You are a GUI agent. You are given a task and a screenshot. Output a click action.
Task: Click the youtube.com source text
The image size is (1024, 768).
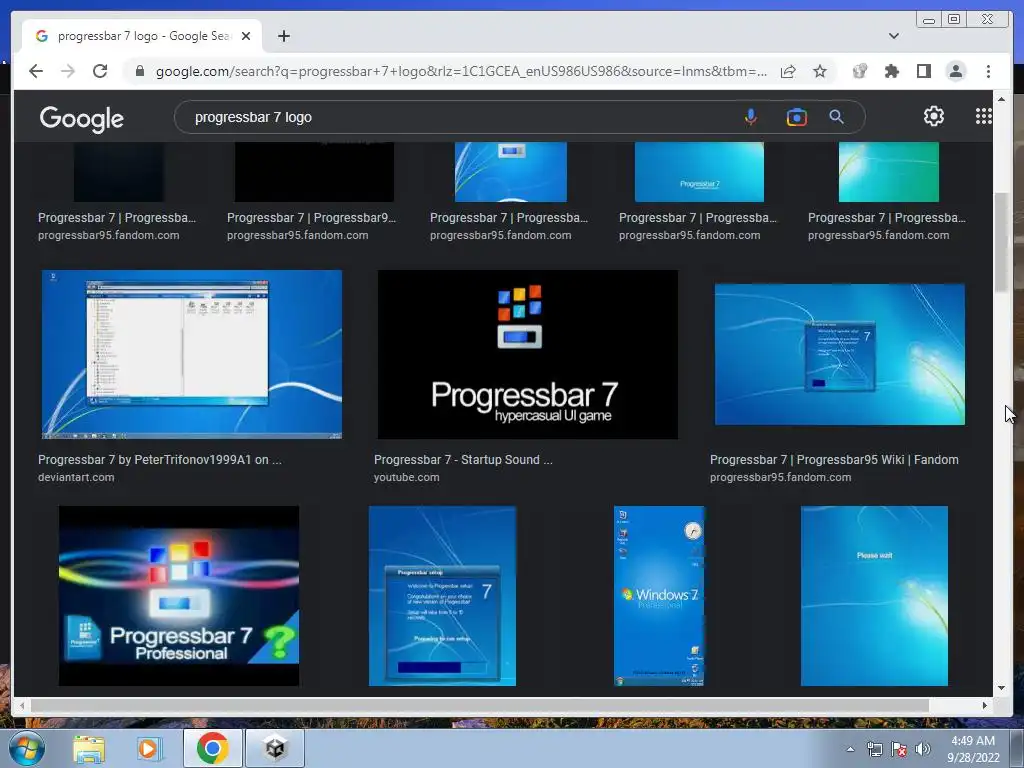point(406,477)
